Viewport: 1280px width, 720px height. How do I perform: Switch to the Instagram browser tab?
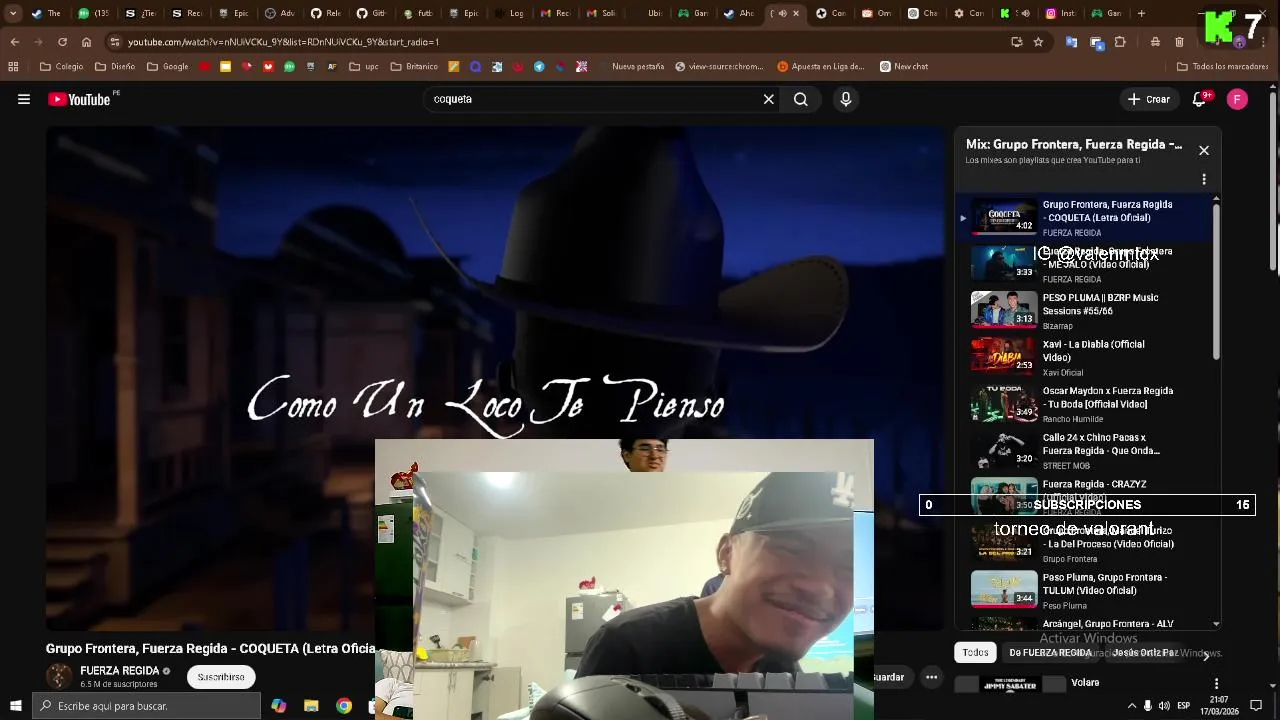pyautogui.click(x=1061, y=13)
